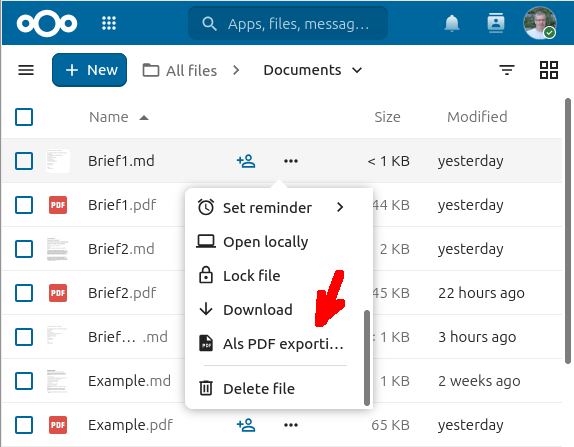574x447 pixels.
Task: Select the Example.pdf checkbox
Action: click(x=24, y=425)
